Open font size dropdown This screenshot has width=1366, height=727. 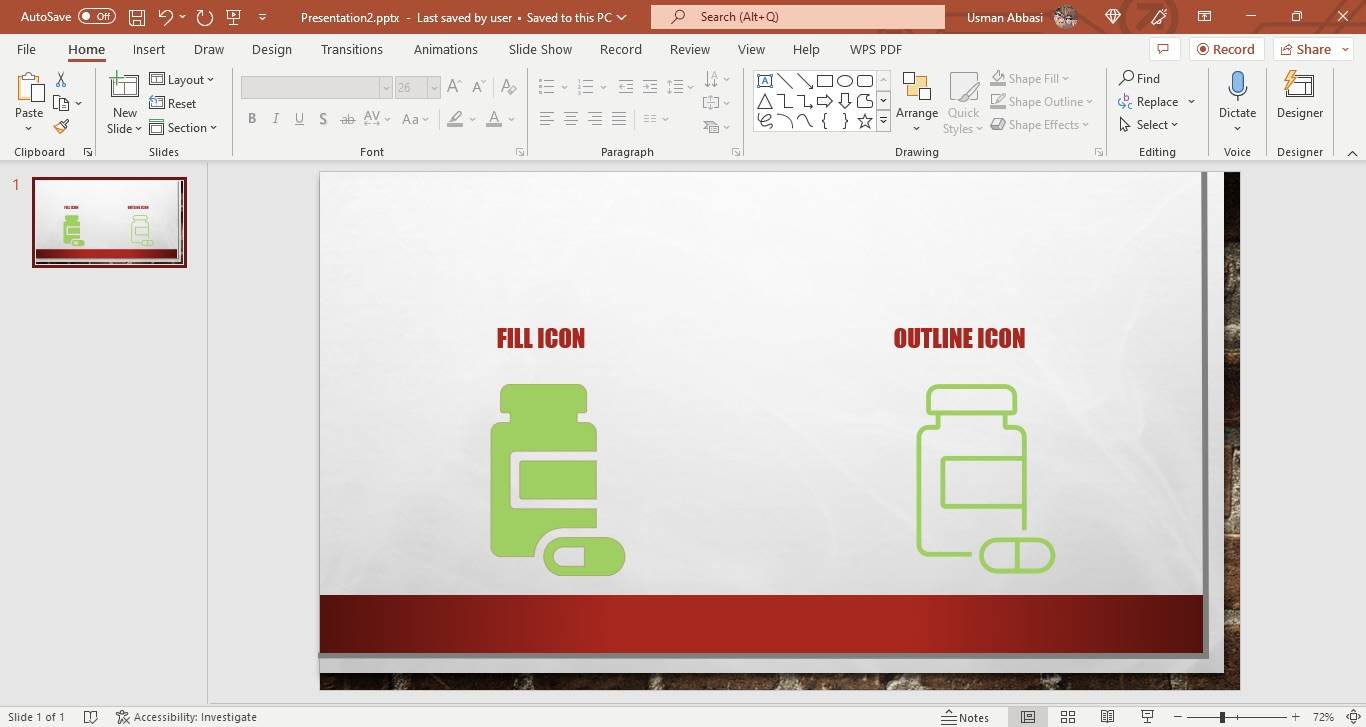click(434, 88)
